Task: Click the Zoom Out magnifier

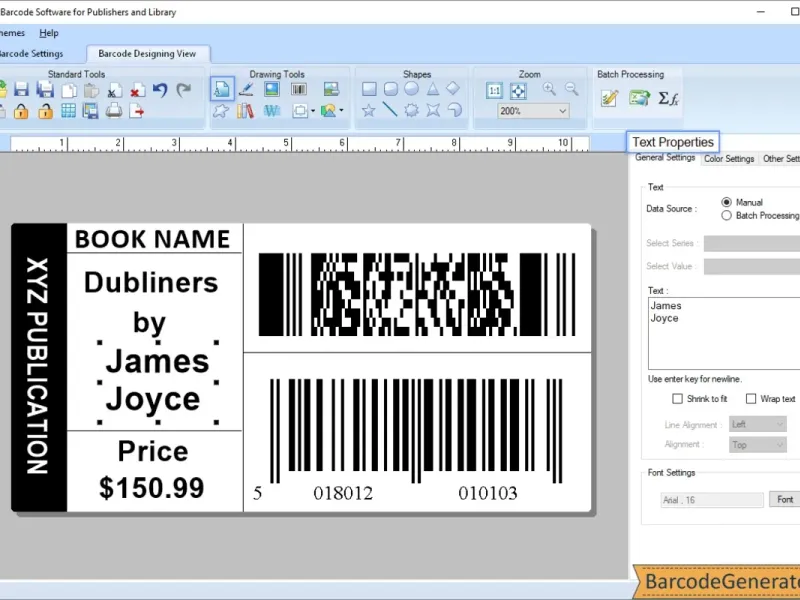Action: (x=571, y=89)
